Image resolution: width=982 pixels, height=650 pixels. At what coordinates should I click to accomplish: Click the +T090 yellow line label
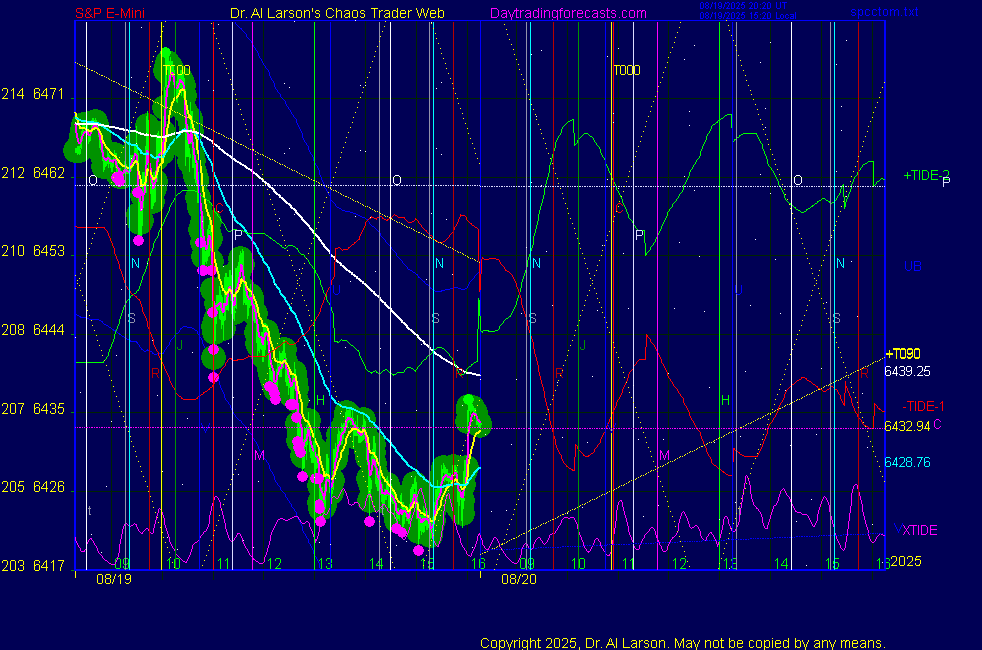(903, 354)
